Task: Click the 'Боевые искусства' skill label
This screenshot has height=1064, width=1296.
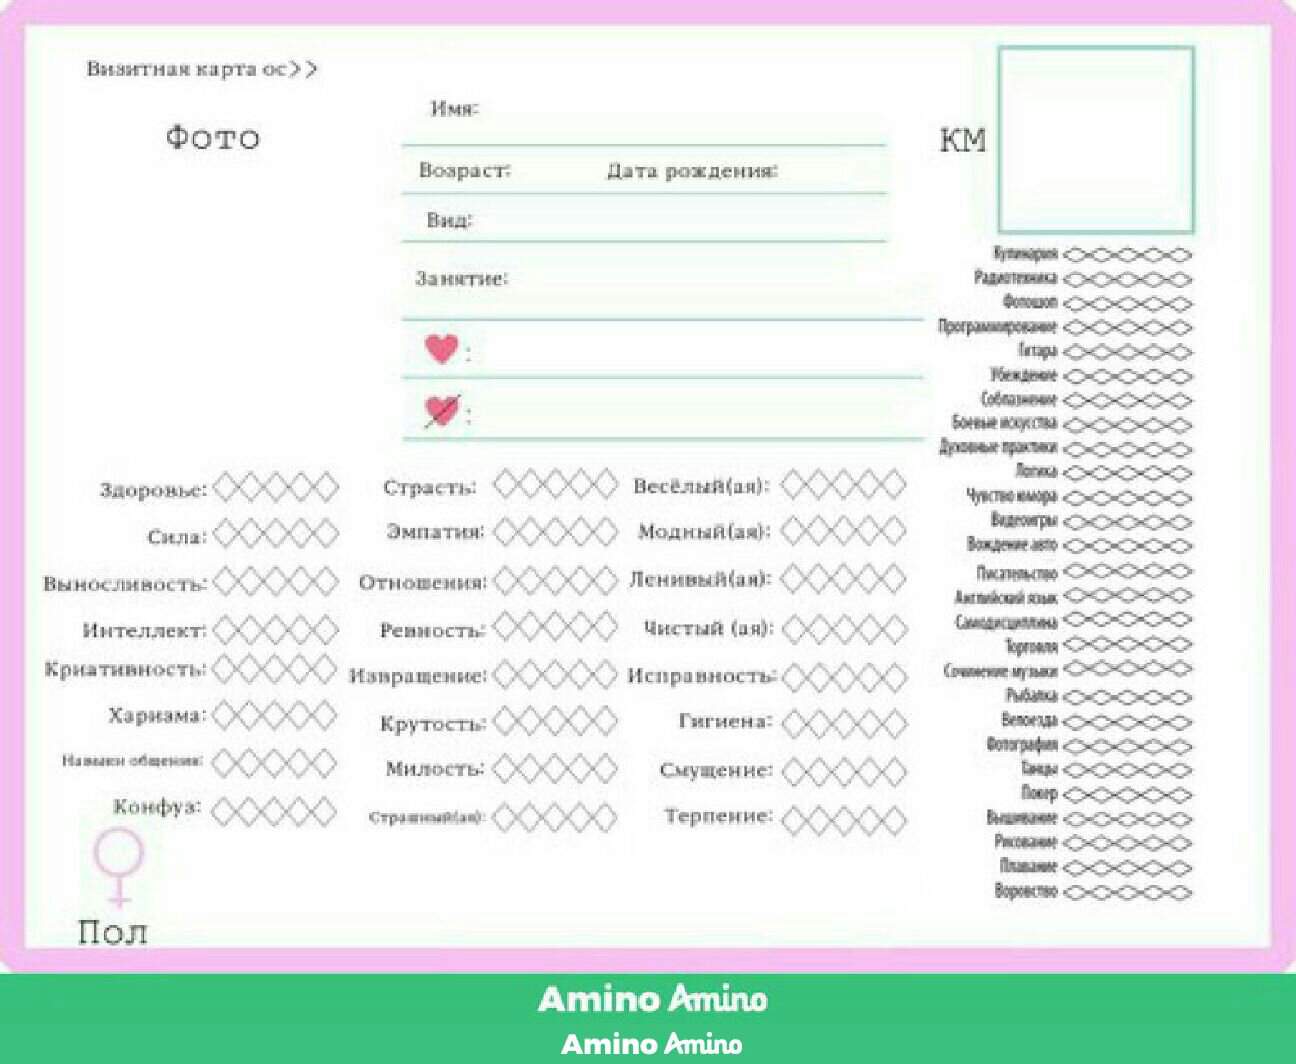Action: 1004,423
